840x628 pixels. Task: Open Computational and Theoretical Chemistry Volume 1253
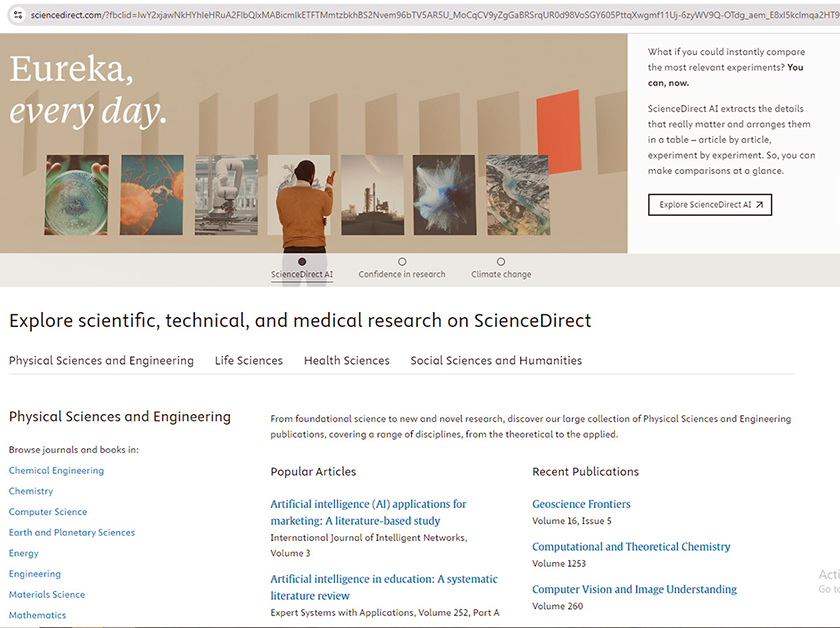pos(632,546)
